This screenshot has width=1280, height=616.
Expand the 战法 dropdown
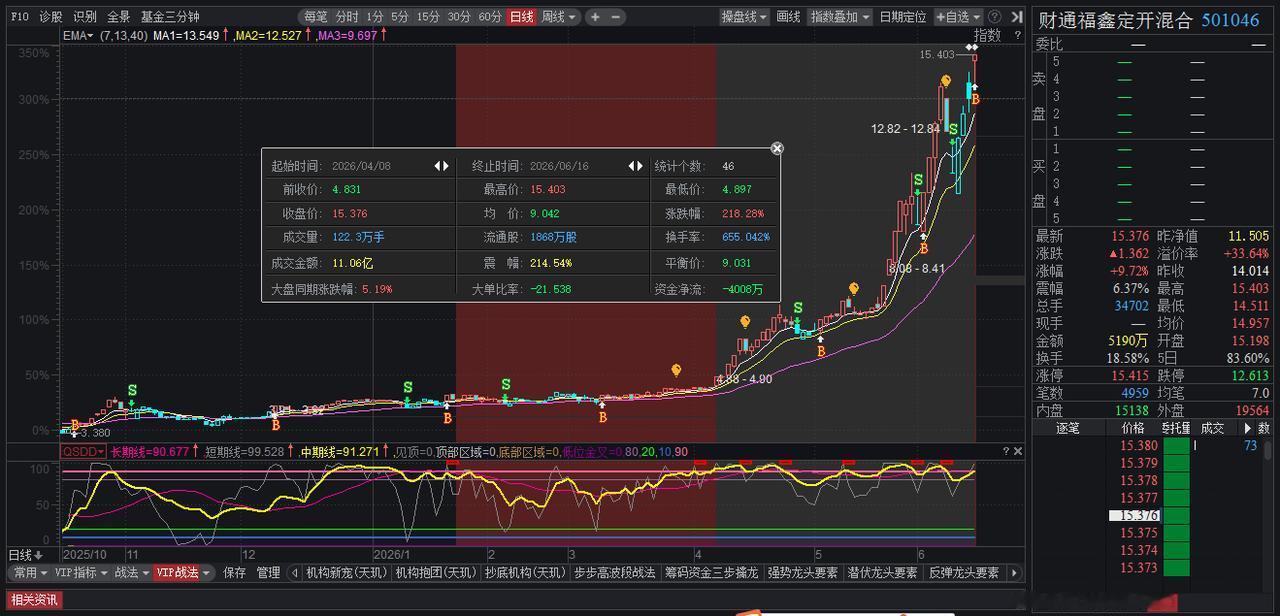(132, 573)
